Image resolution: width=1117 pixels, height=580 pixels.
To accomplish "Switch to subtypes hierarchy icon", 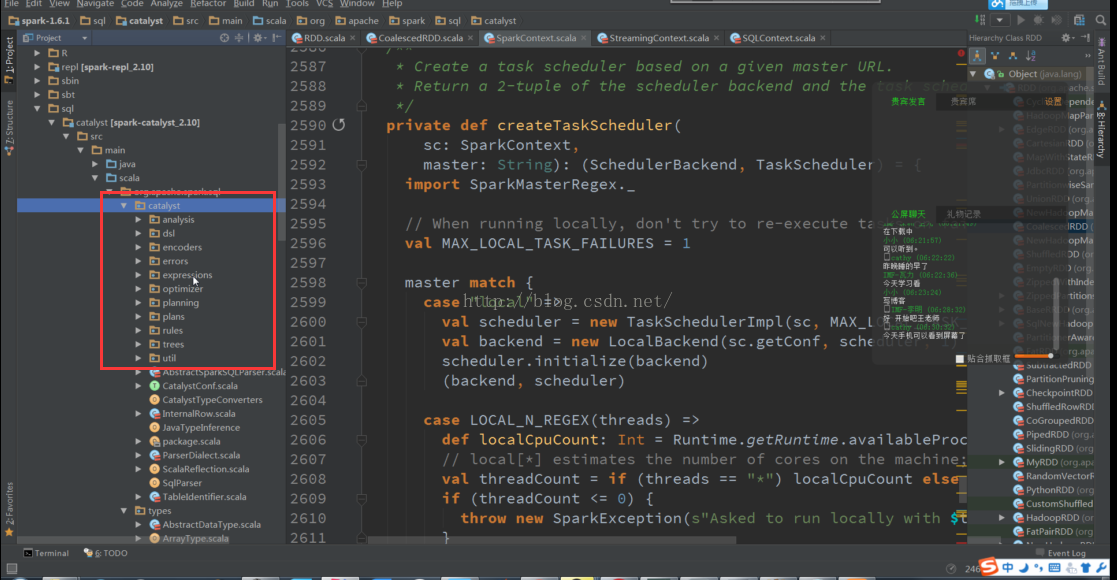I will 1012,56.
